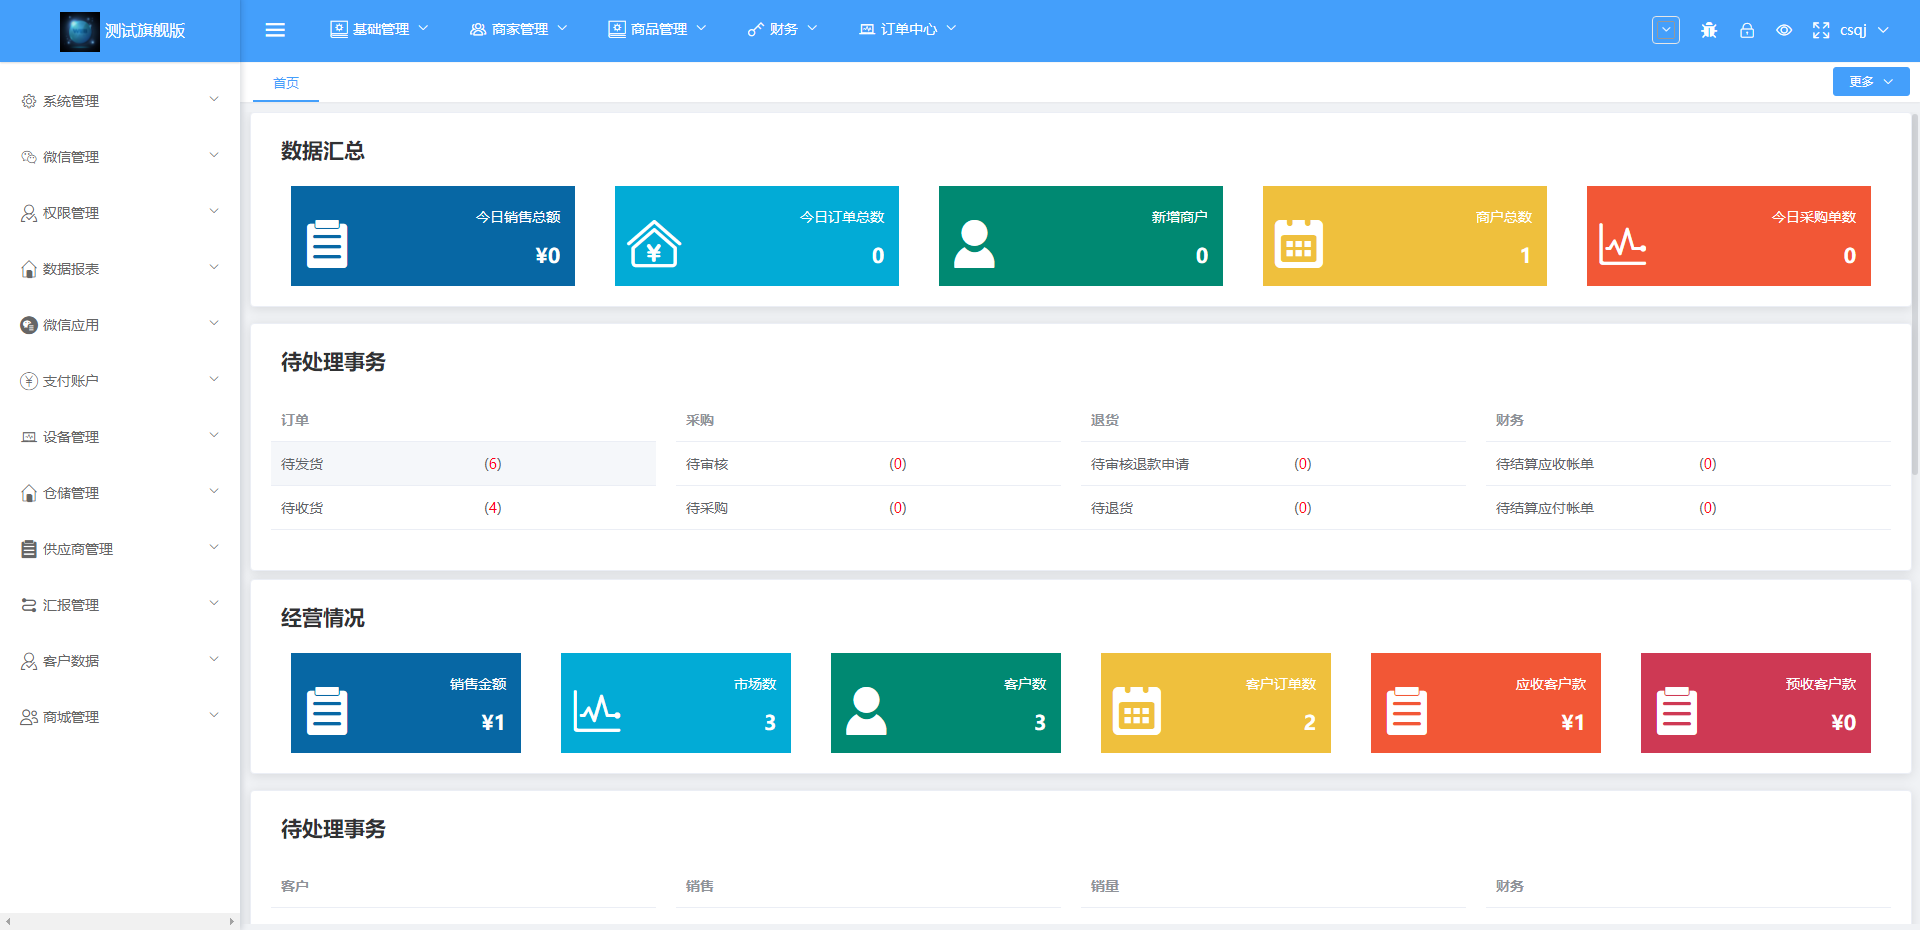
Task: Expand the 仓储管理 sidebar menu chevron
Action: [213, 491]
